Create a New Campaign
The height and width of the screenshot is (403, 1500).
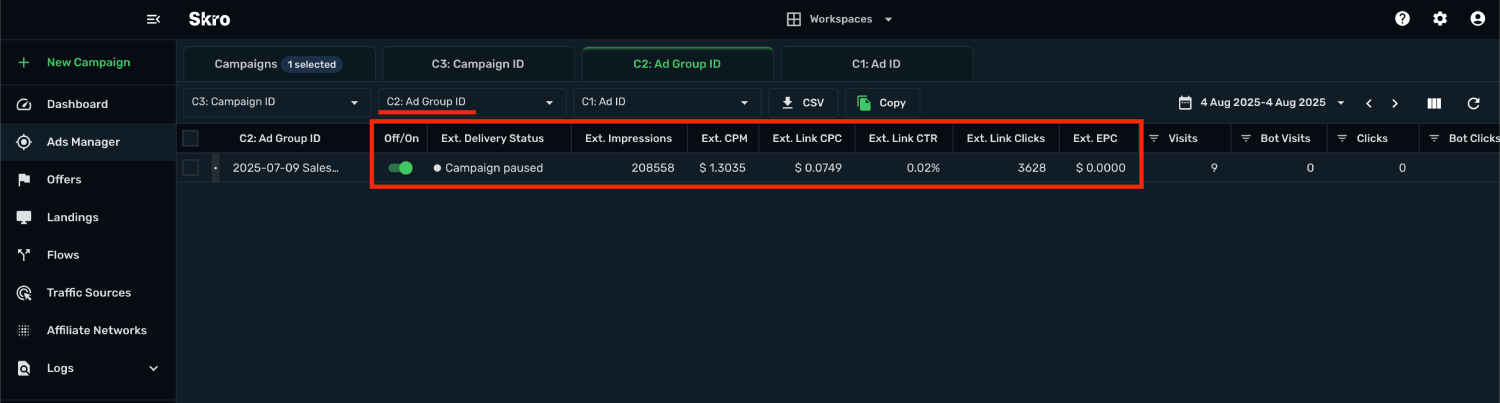click(88, 62)
